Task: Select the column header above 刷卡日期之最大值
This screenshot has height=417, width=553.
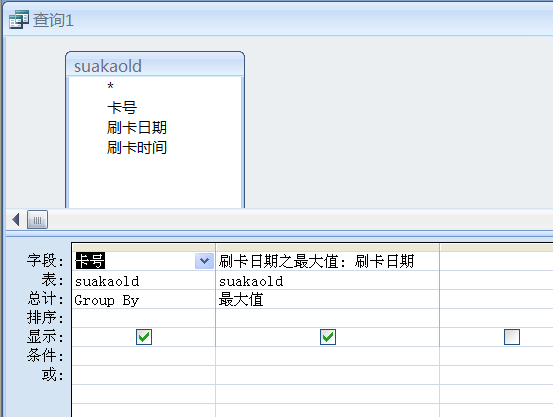Action: pos(327,247)
